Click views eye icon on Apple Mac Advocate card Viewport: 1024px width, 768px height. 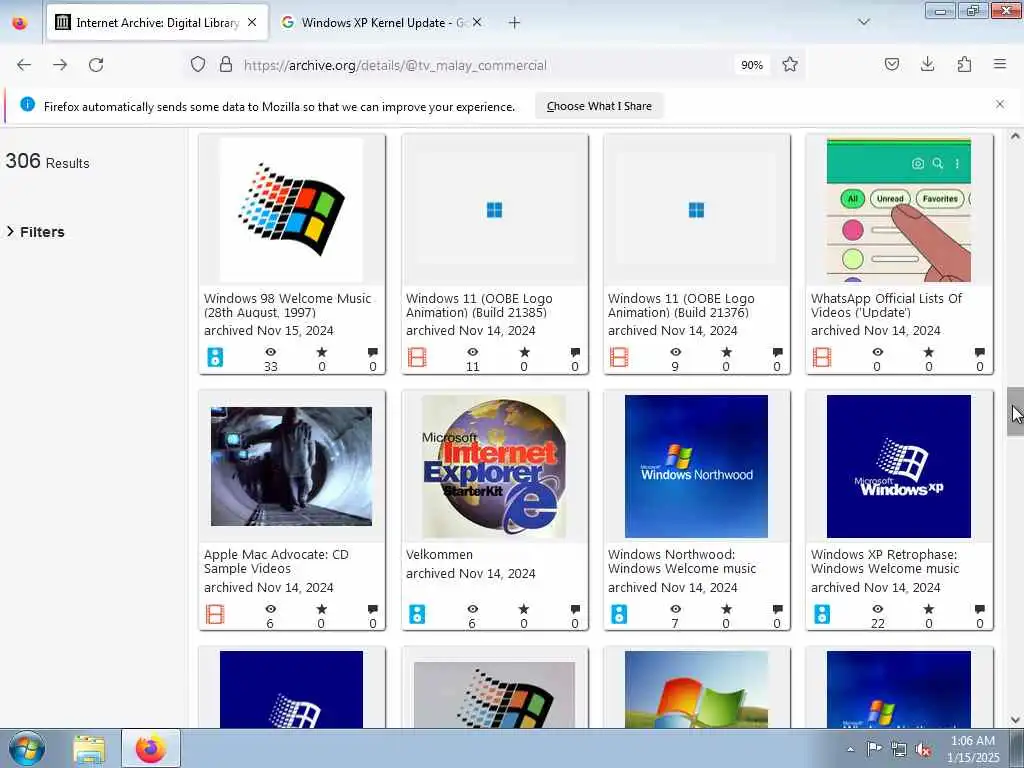click(270, 609)
